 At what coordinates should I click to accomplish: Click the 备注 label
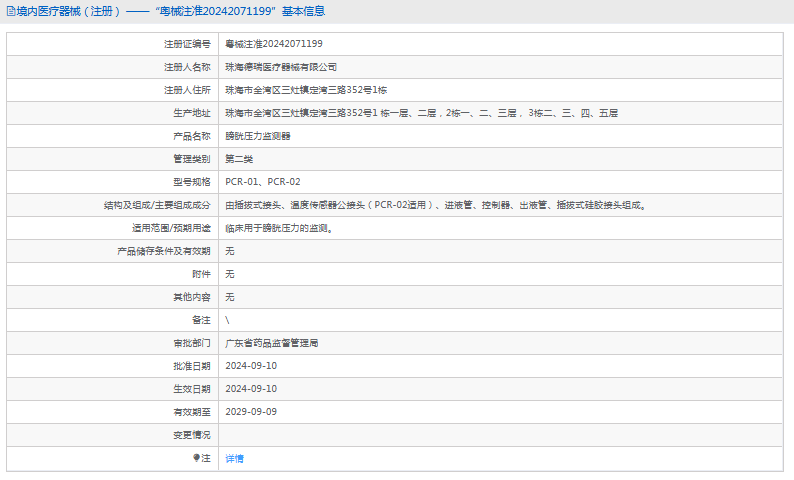pos(201,320)
